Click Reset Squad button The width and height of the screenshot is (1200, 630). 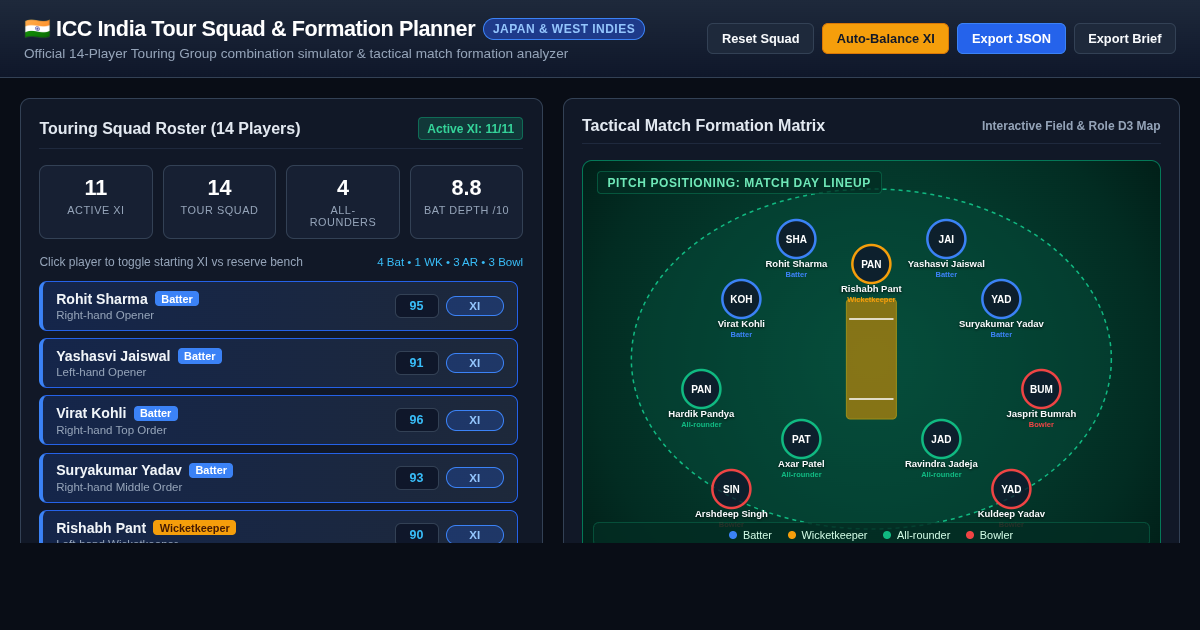pos(760,39)
